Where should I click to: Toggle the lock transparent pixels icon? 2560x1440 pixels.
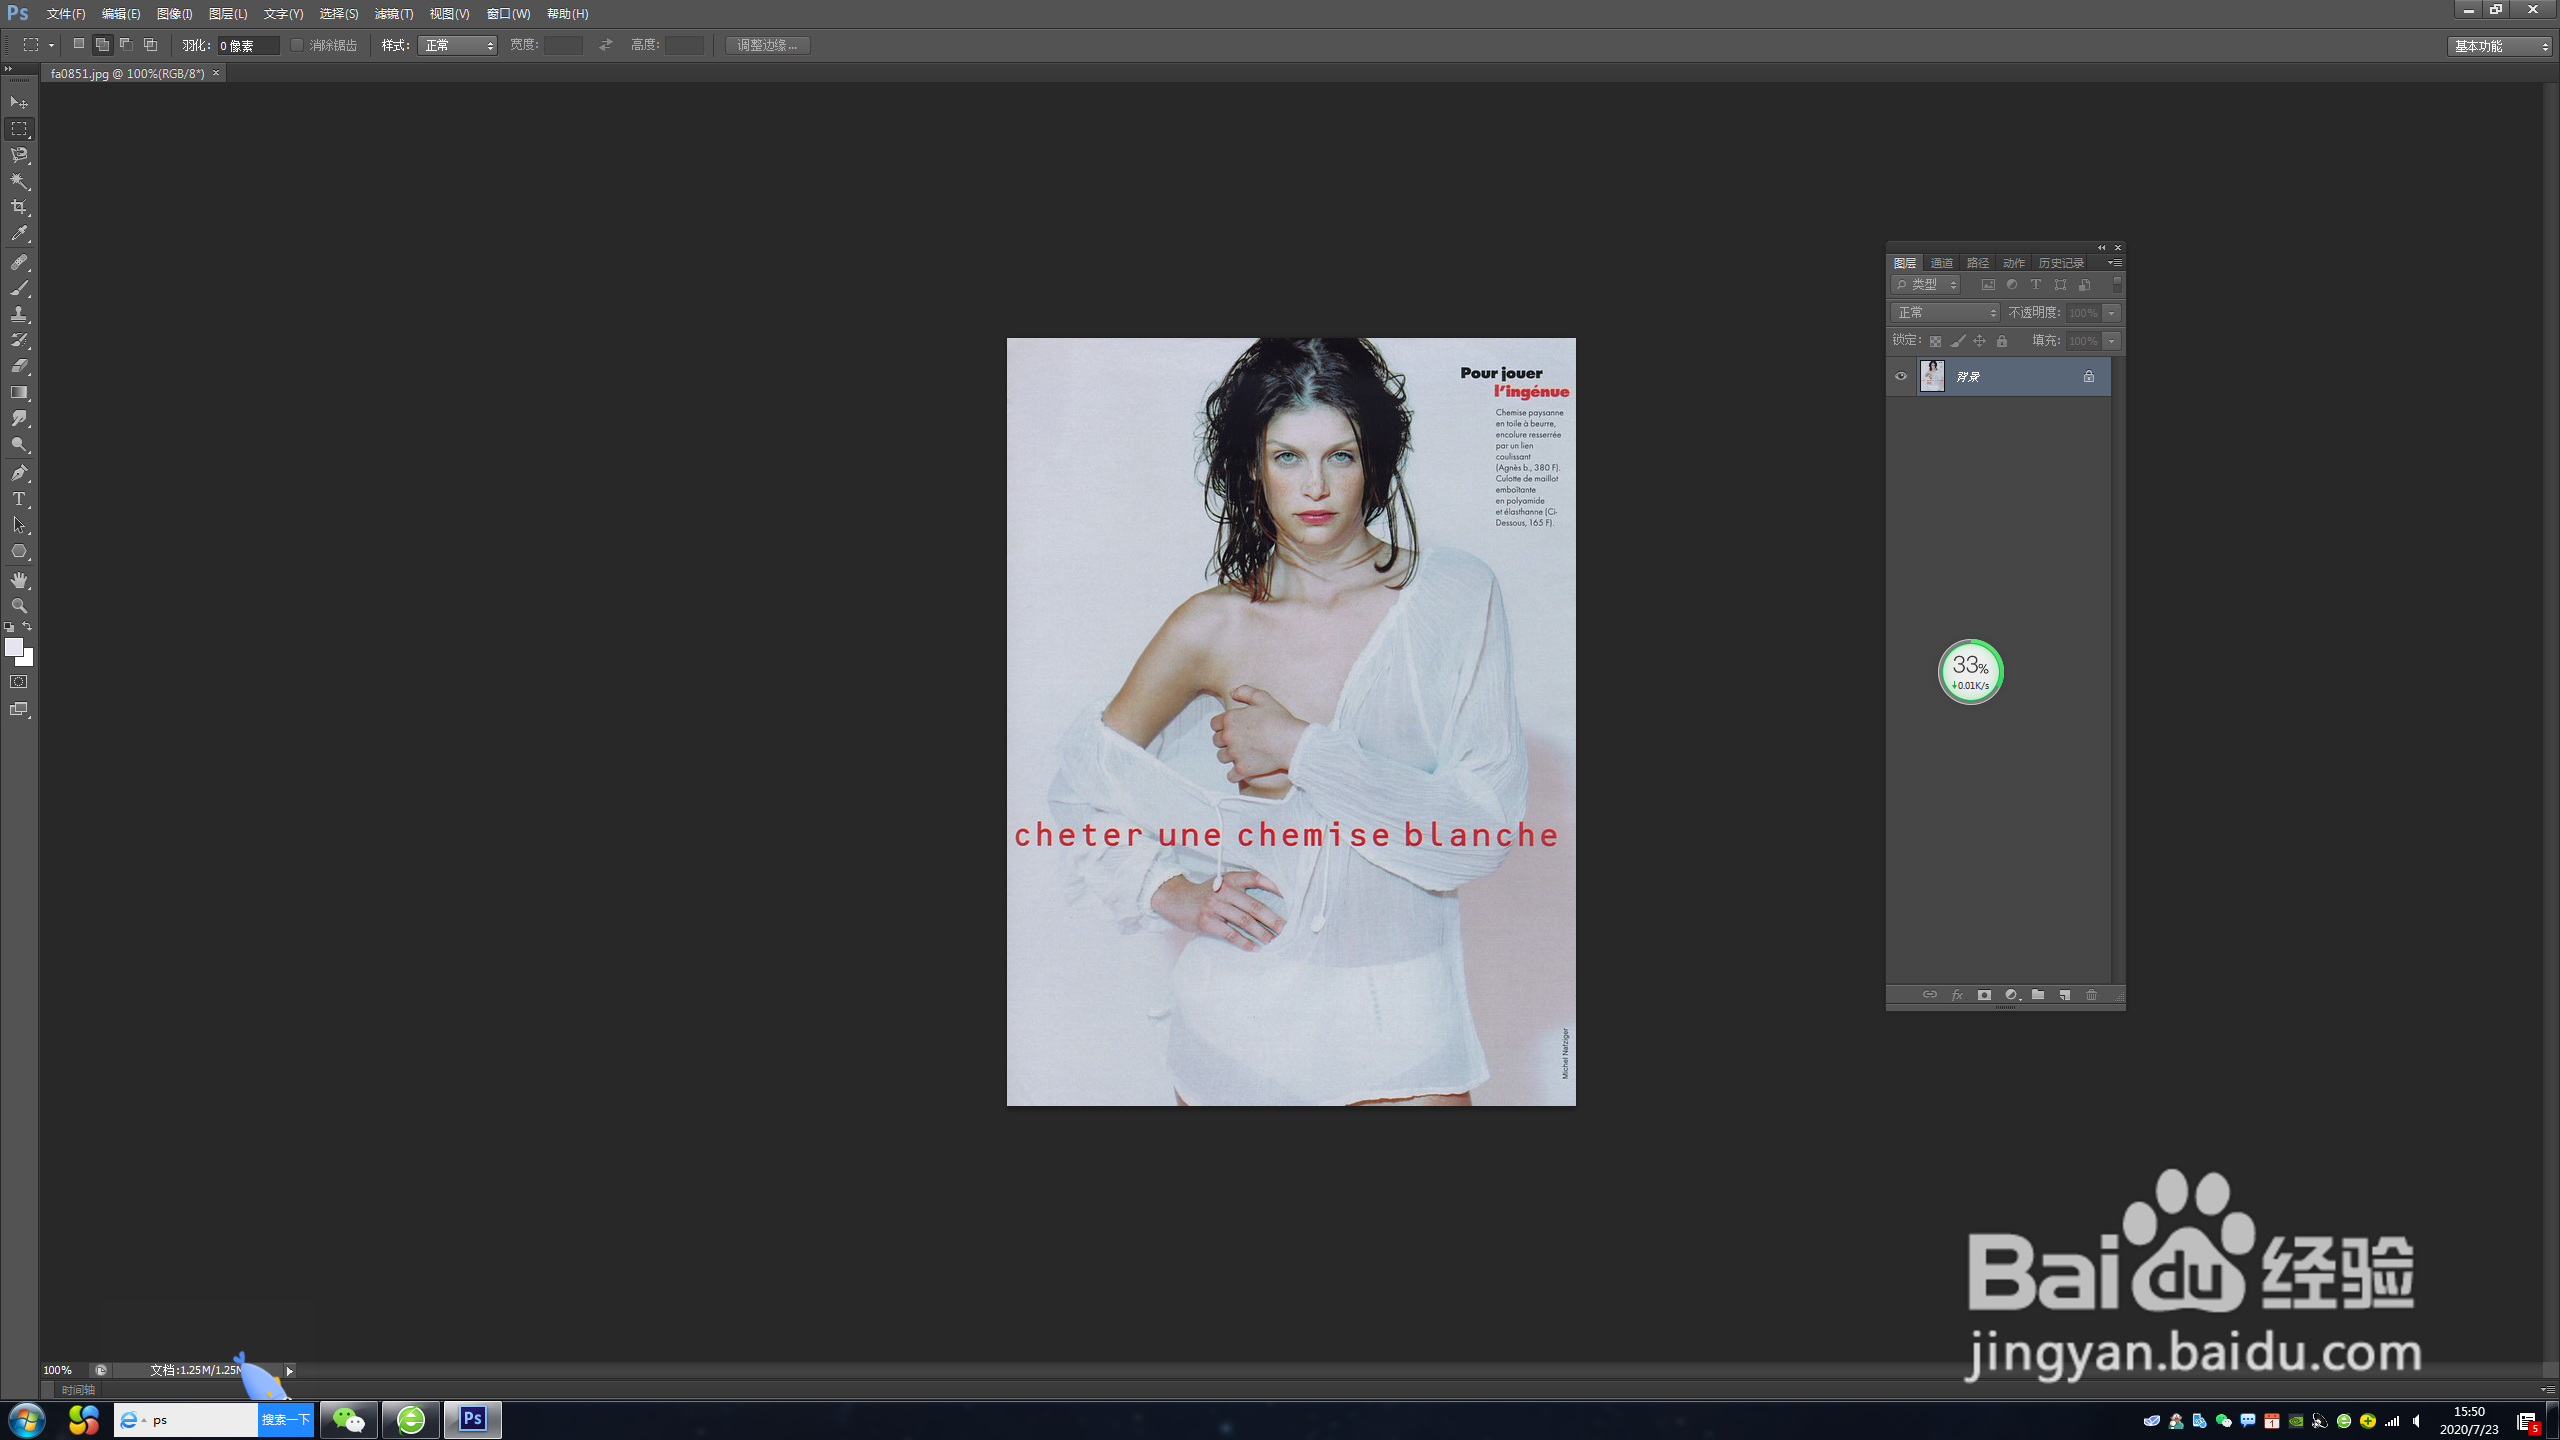(1935, 341)
